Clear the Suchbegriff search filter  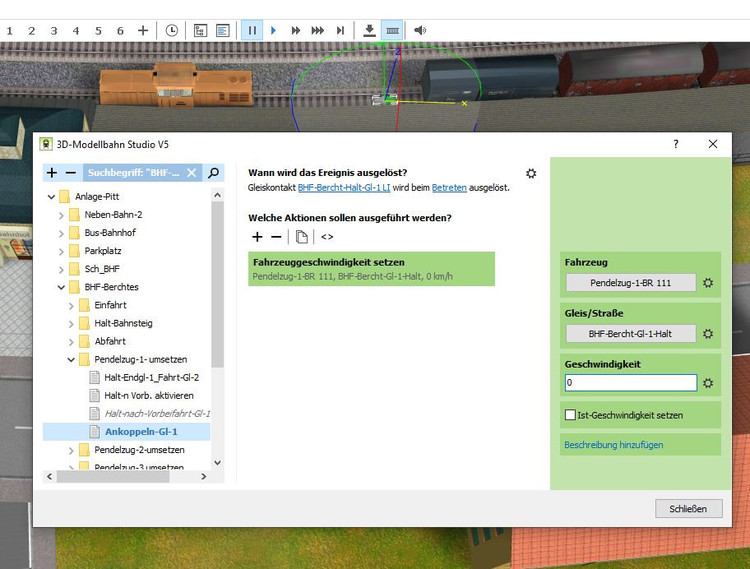191,173
